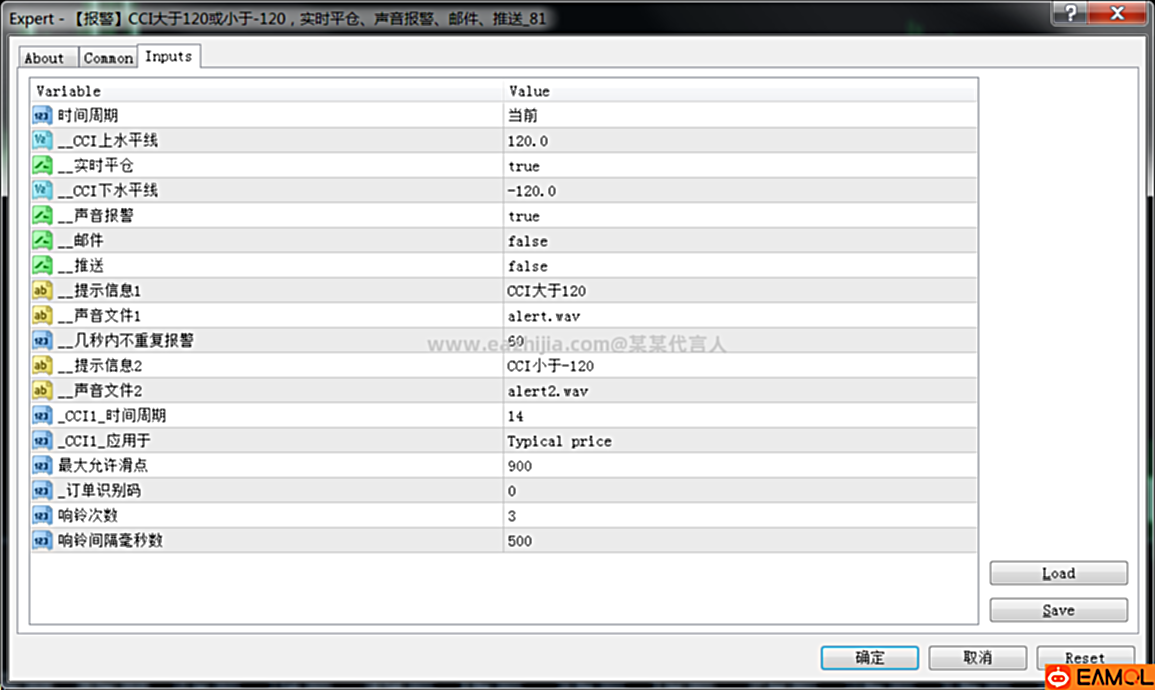This screenshot has width=1155, height=690.
Task: Click the help question mark in title bar
Action: pos(1070,12)
